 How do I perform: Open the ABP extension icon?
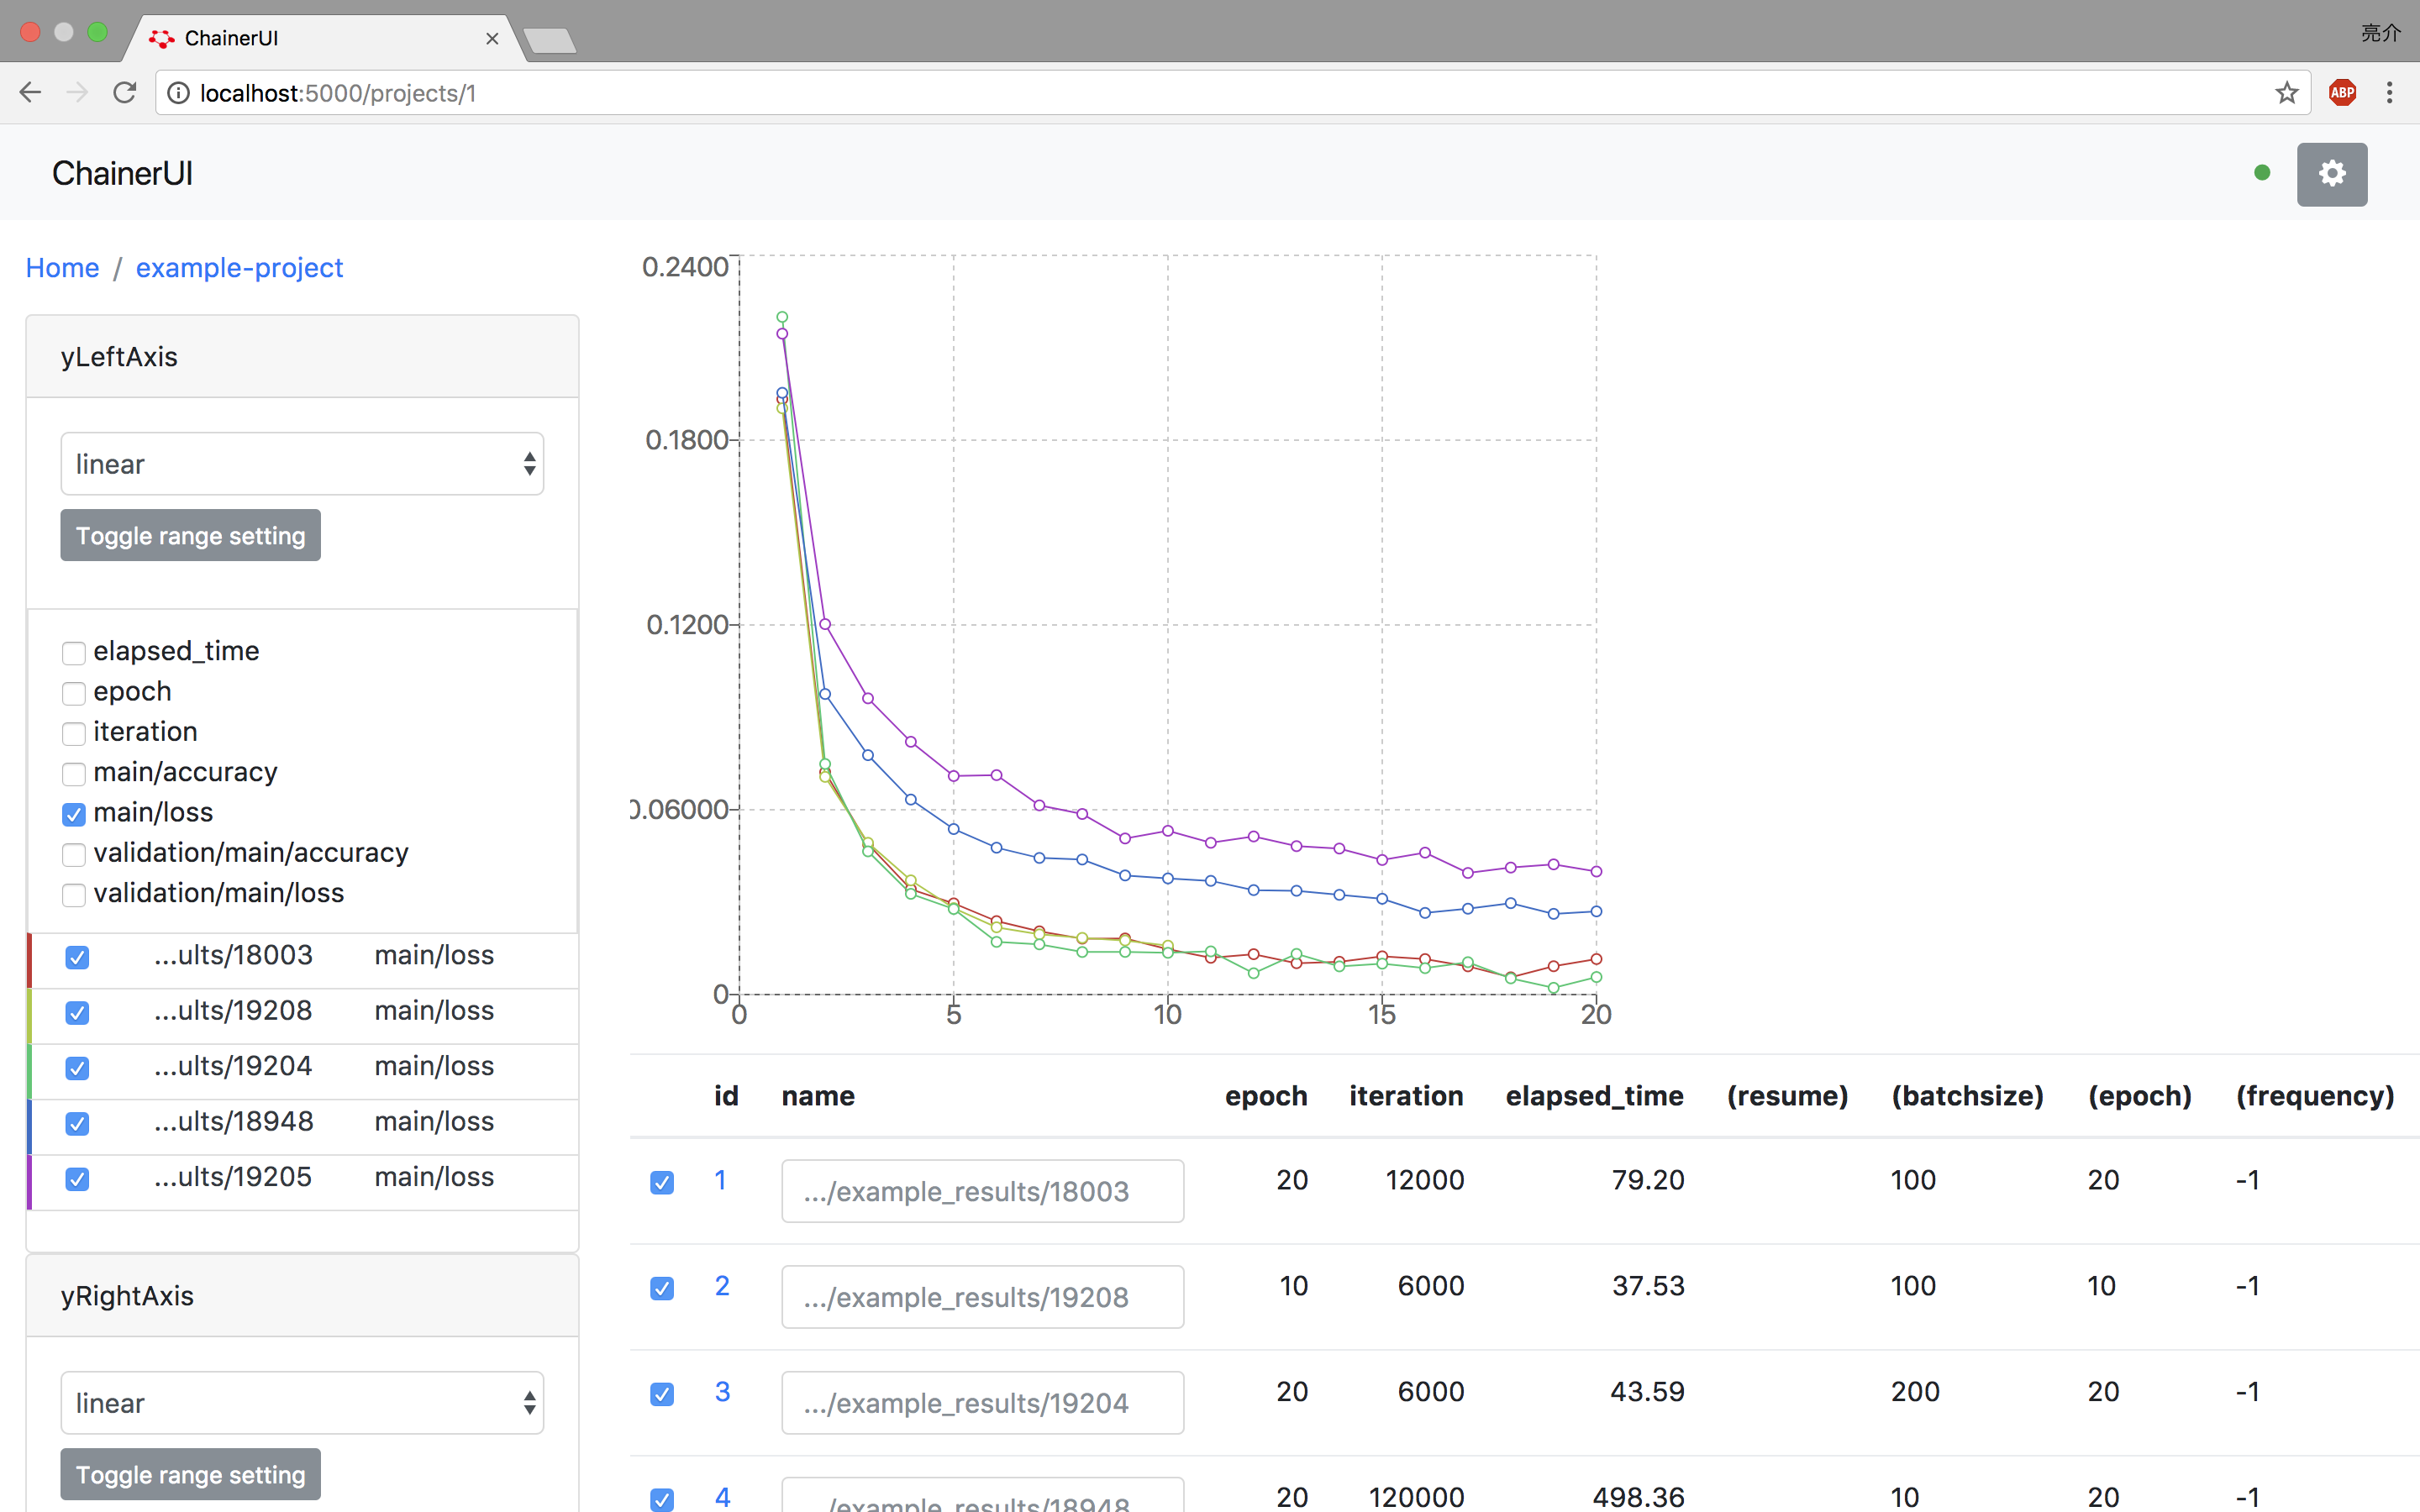pos(2342,93)
